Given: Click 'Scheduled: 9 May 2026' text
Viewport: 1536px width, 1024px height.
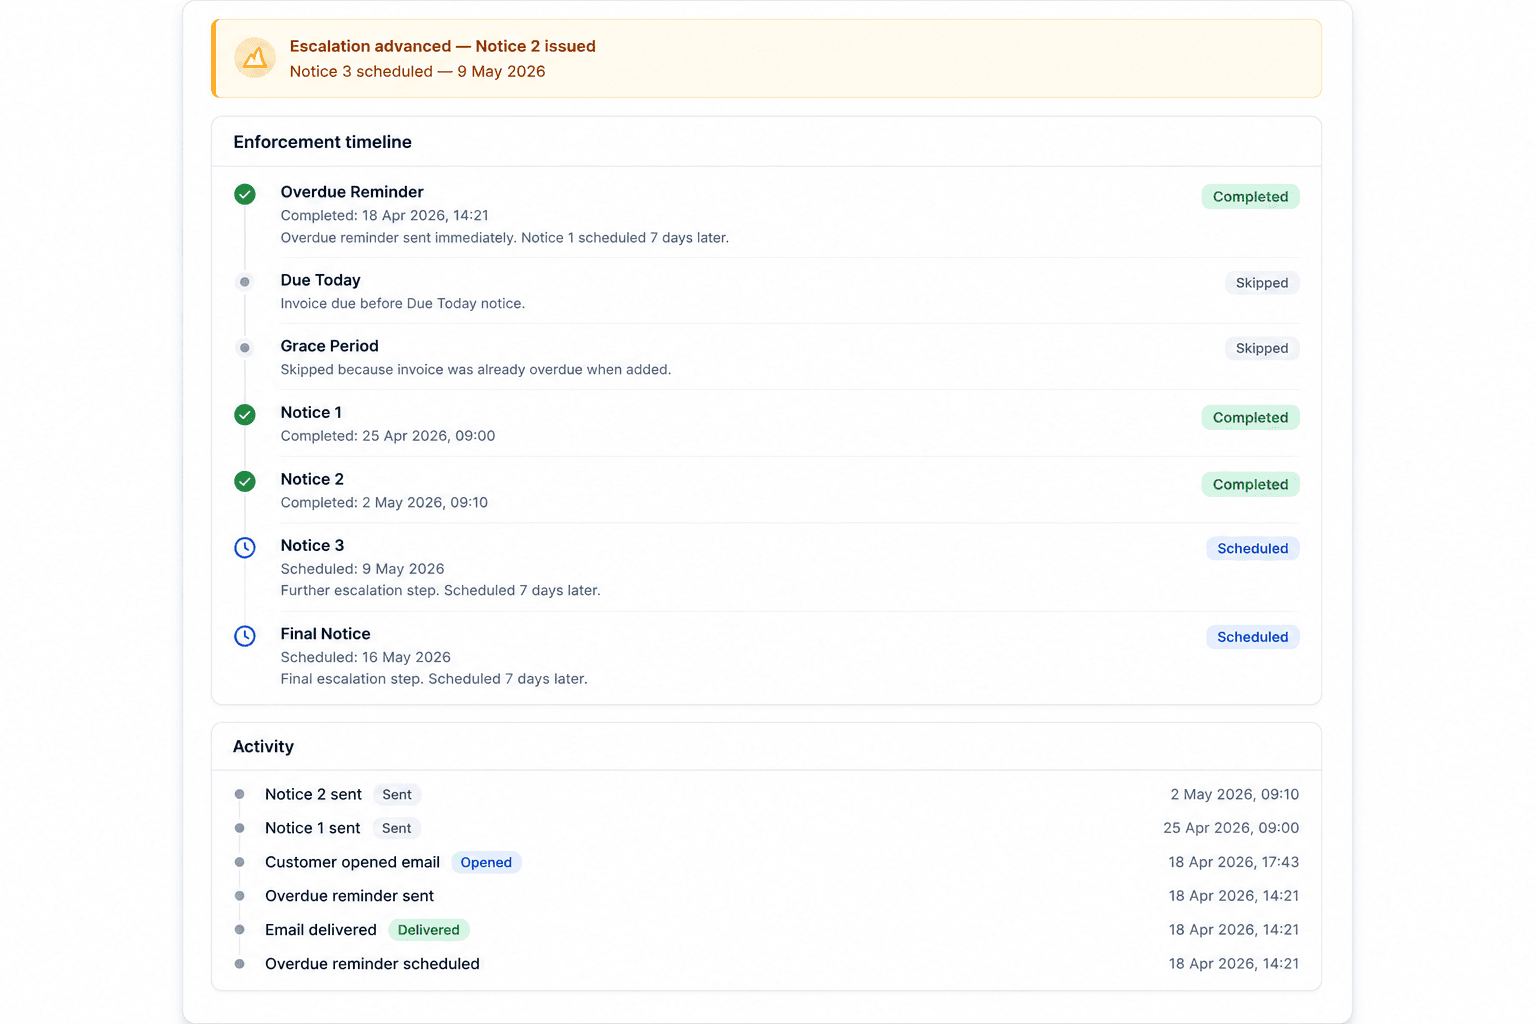Looking at the screenshot, I should tap(362, 569).
